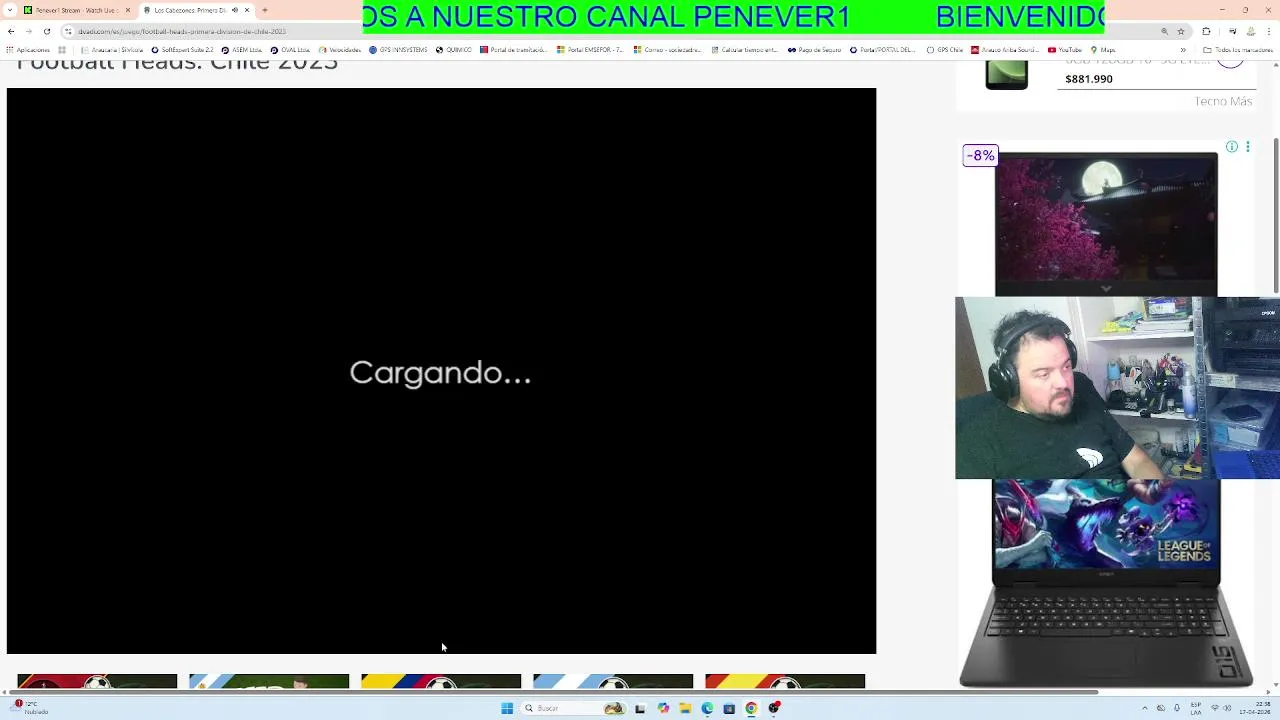View site information icon in address bar
The width and height of the screenshot is (1280, 720).
coord(70,31)
